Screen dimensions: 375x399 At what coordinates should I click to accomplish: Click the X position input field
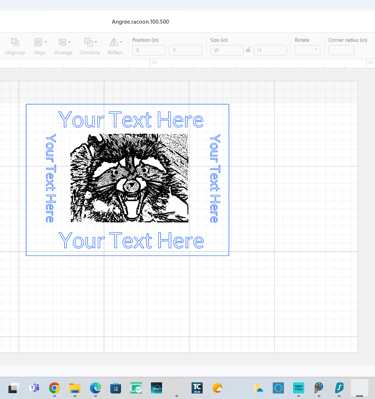149,50
